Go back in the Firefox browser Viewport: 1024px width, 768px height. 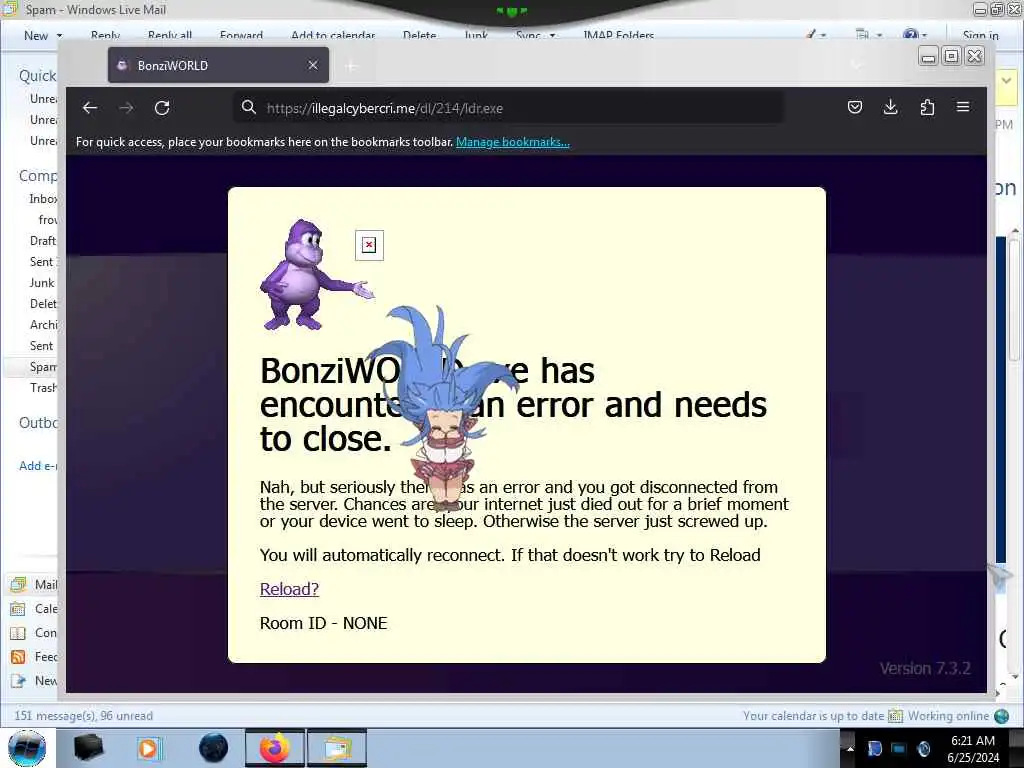[89, 108]
